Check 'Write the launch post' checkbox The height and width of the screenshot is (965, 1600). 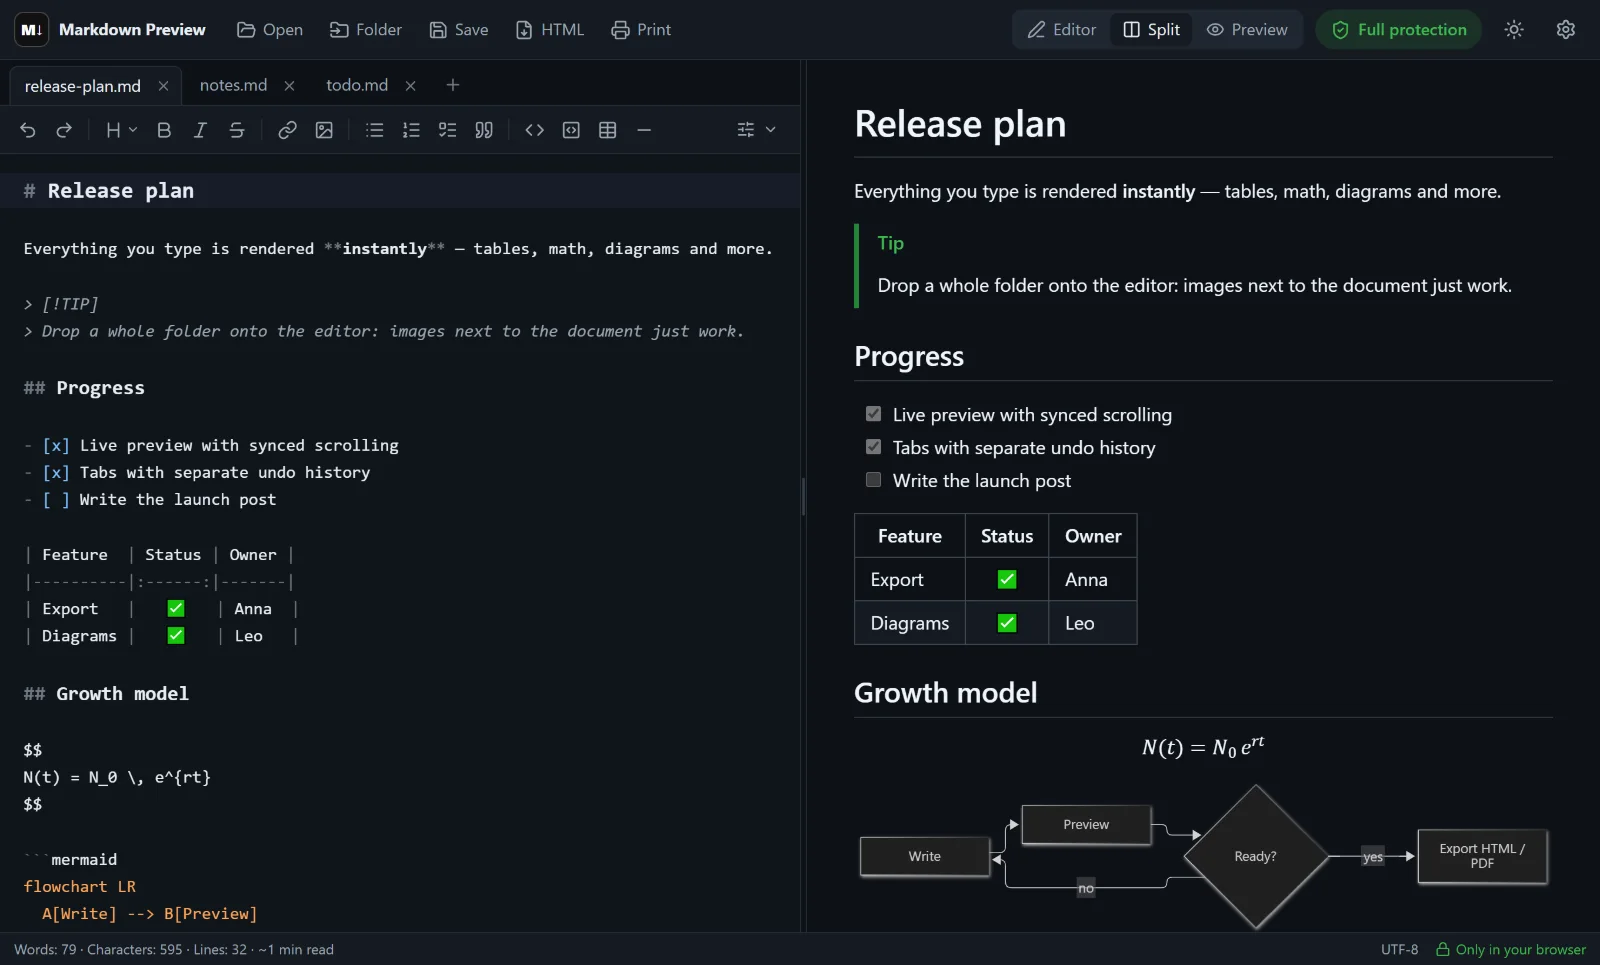click(873, 479)
